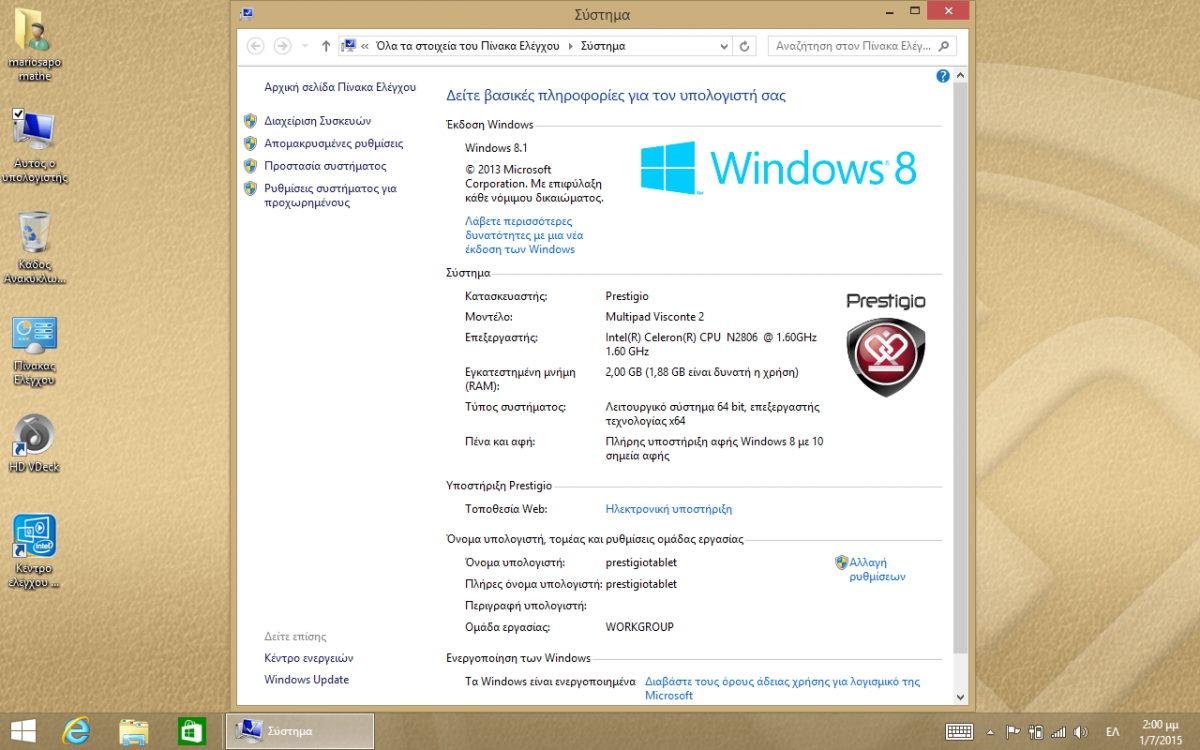This screenshot has height=750, width=1200.
Task: Open 'Ηλεκτρονική υποστήριξη' website link
Action: click(669, 509)
